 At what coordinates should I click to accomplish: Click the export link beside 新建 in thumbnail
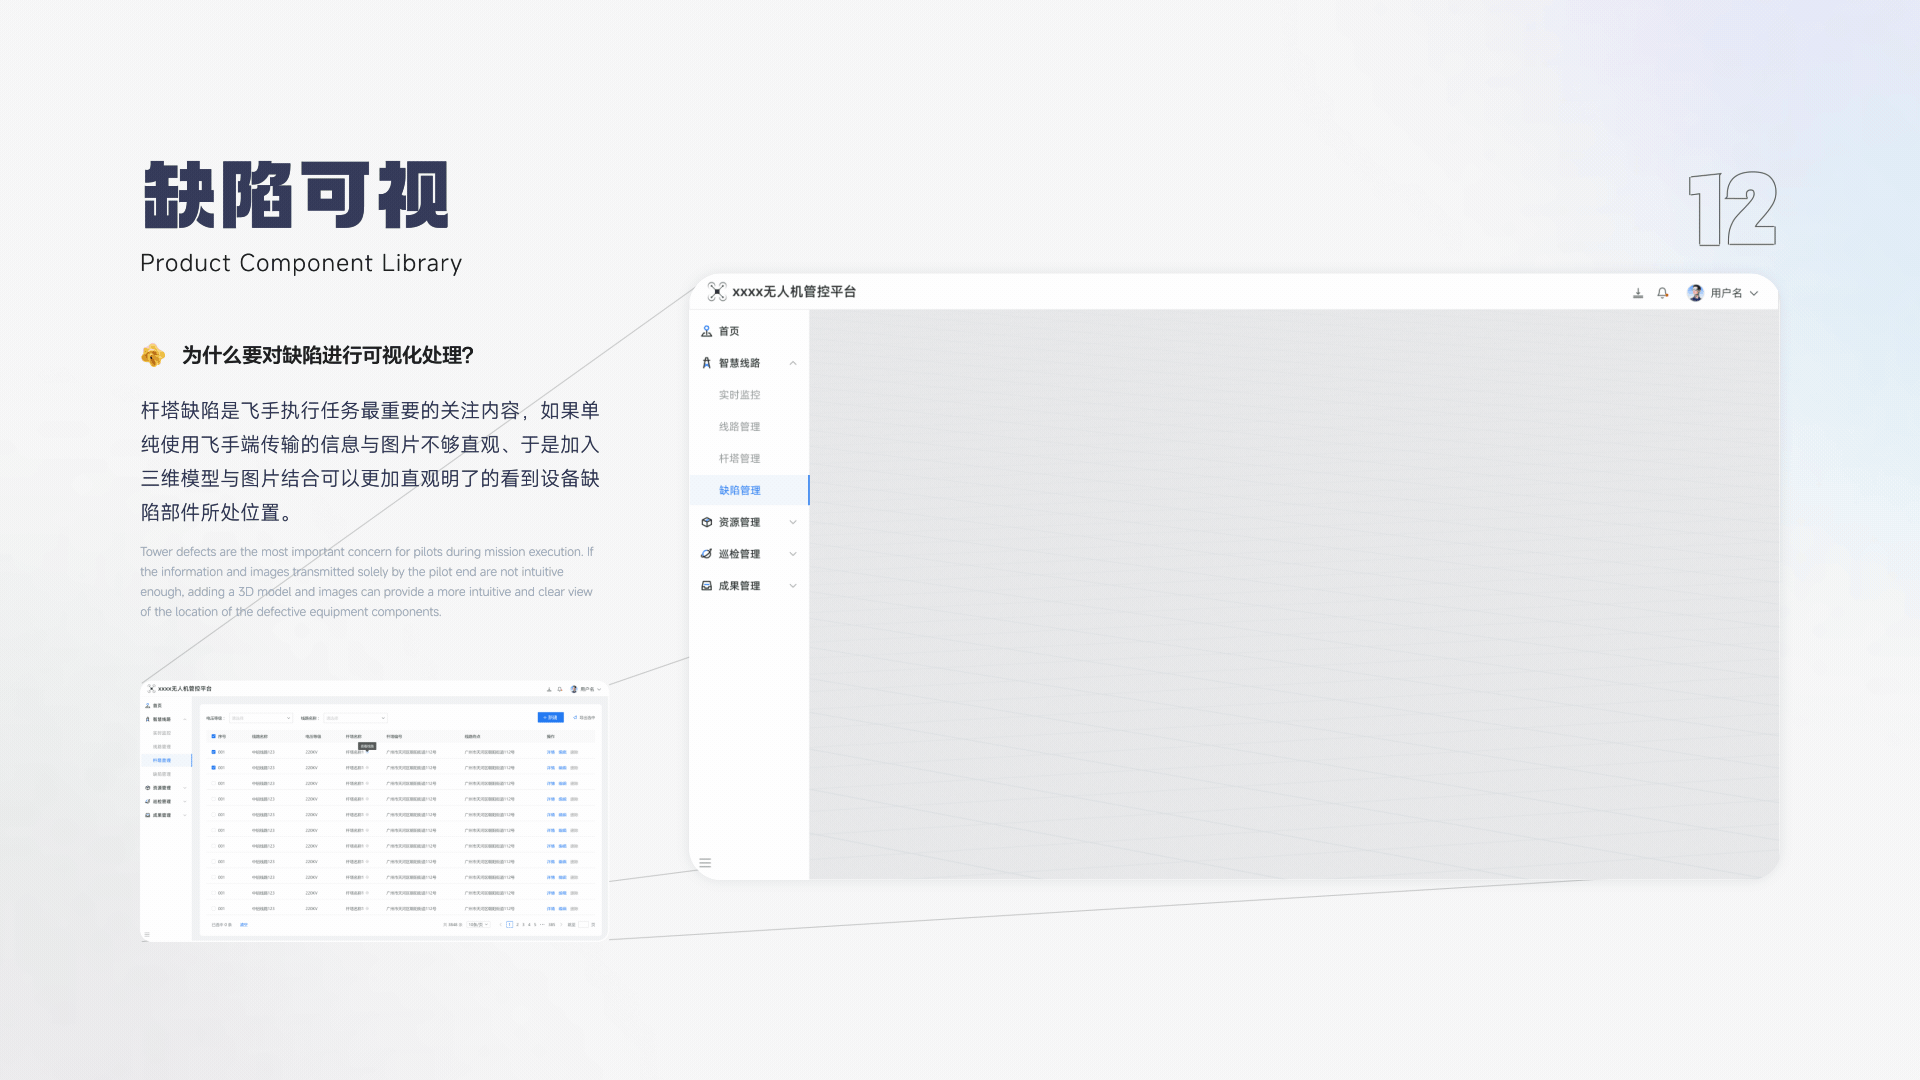pyautogui.click(x=584, y=718)
